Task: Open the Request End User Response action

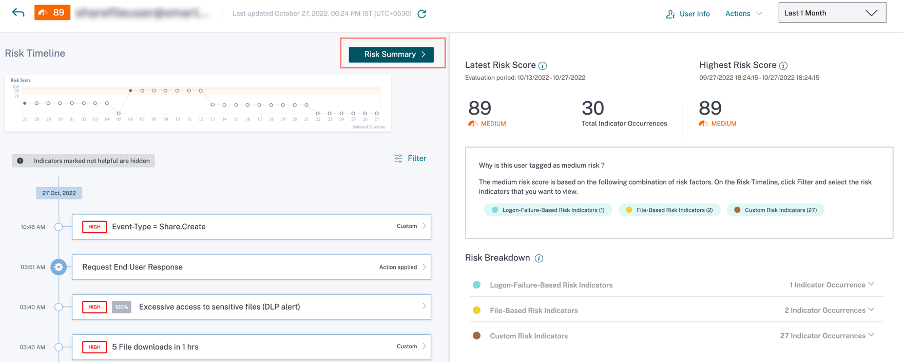Action: [x=251, y=267]
